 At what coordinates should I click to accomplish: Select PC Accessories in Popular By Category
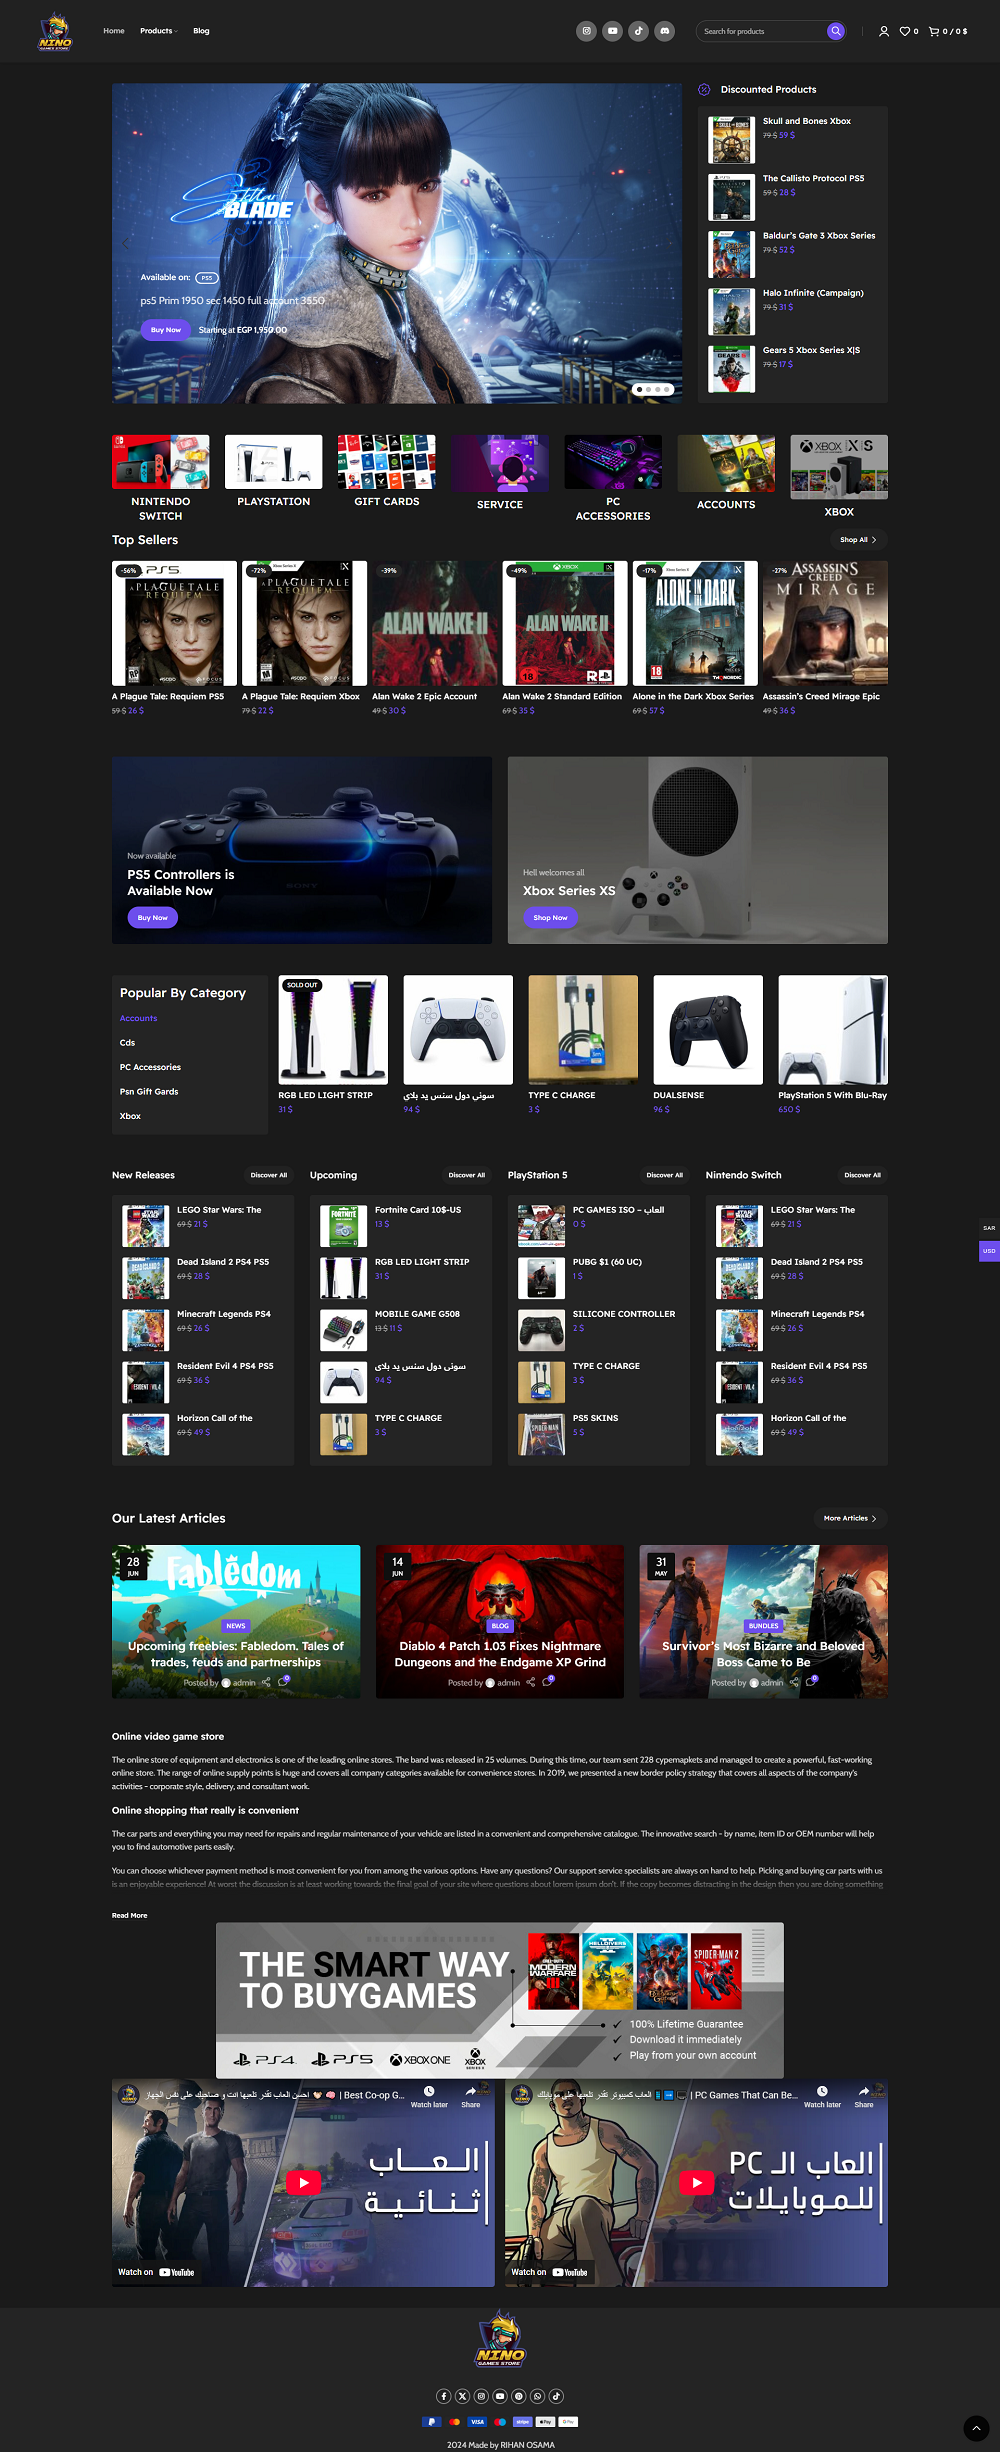150,1067
